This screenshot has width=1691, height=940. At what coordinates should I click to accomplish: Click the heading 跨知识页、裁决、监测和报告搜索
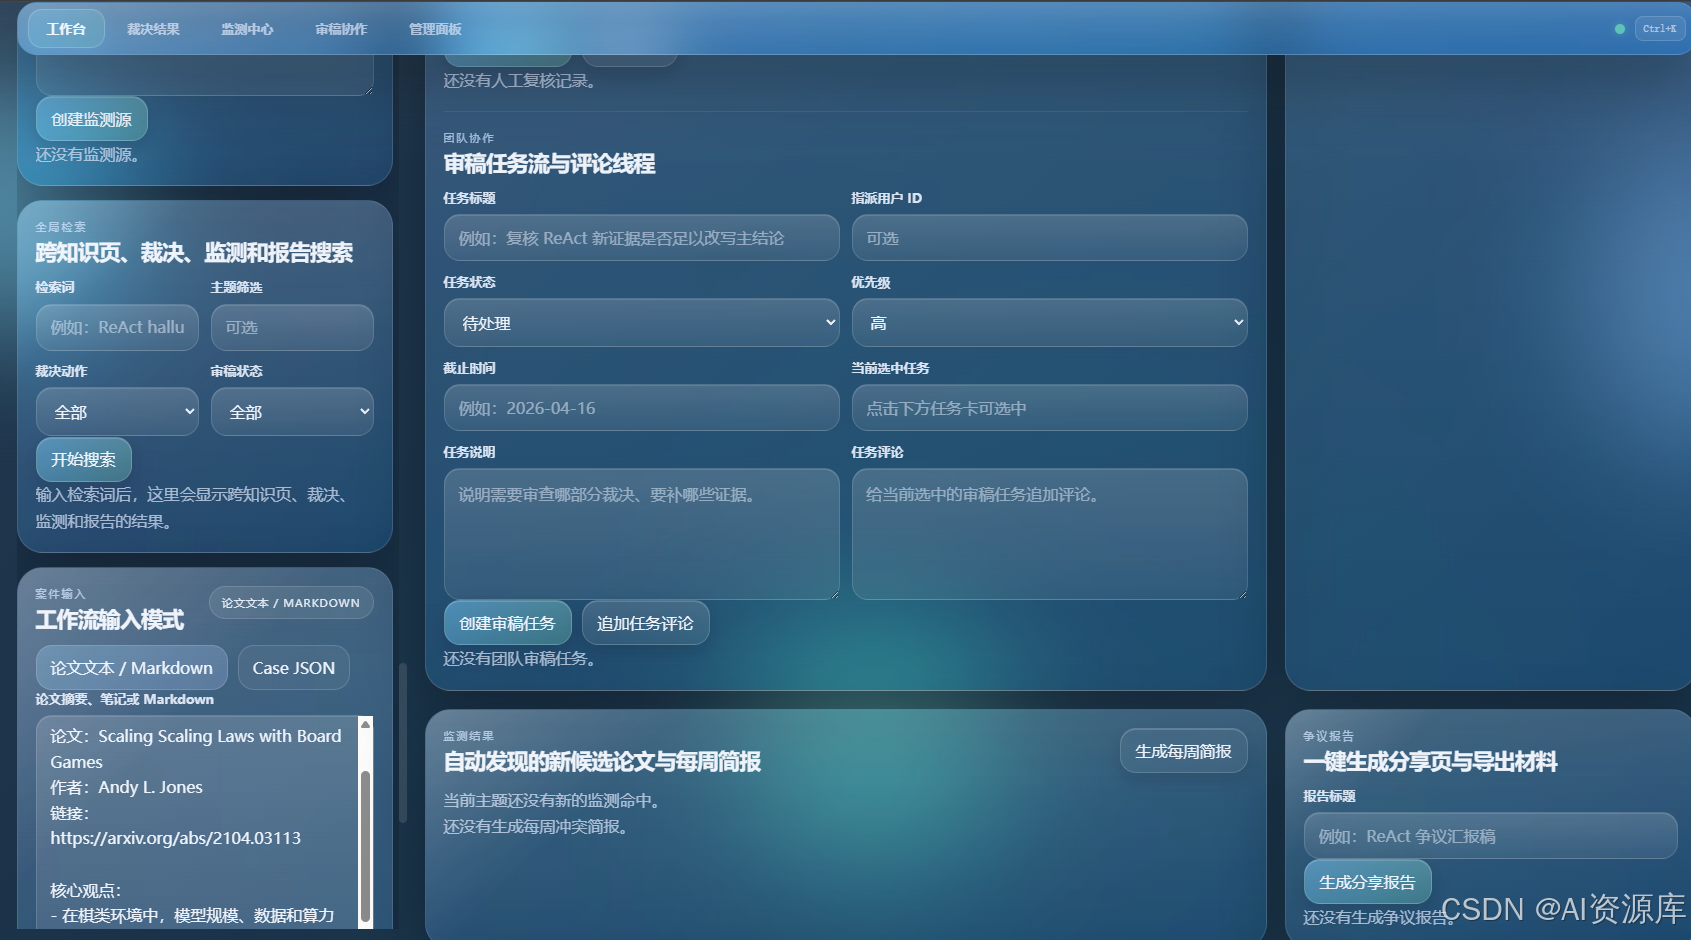tap(194, 253)
